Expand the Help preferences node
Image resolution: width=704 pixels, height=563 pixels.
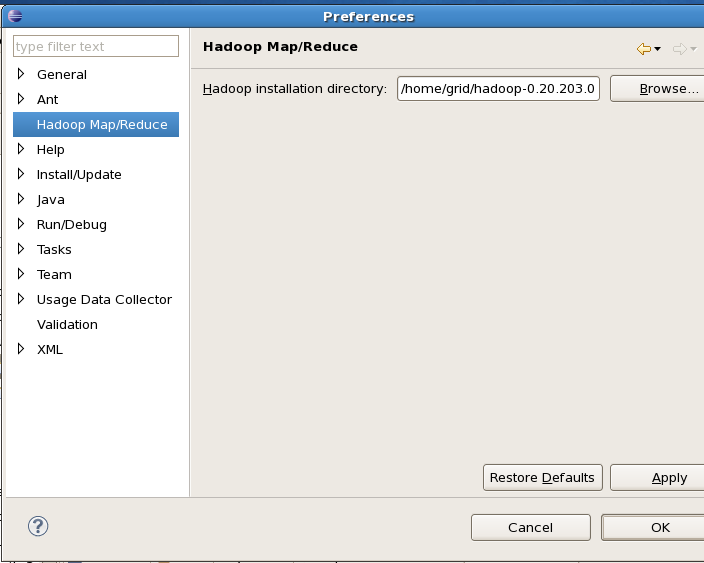pyautogui.click(x=21, y=149)
